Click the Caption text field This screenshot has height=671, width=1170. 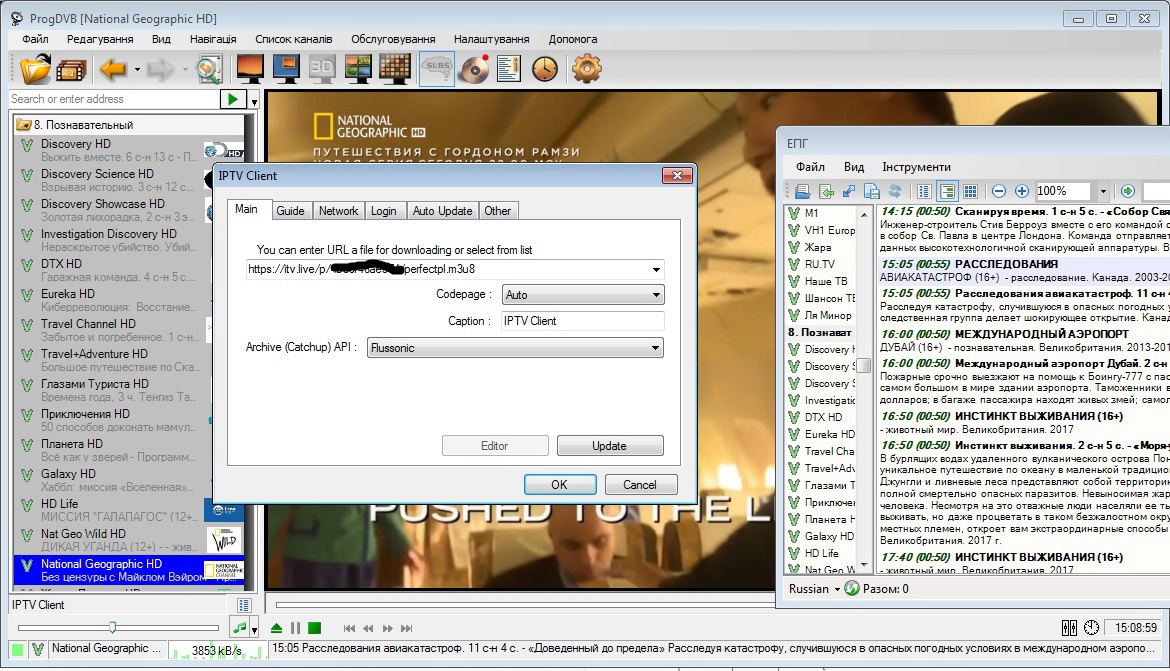coord(583,321)
